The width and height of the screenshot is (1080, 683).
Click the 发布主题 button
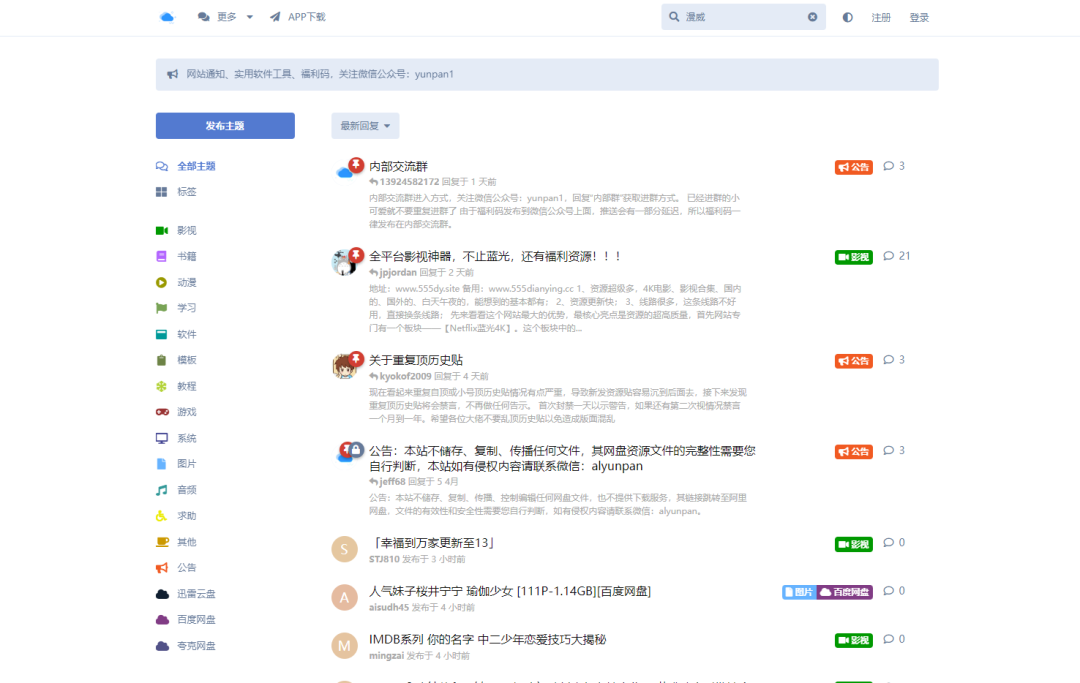[224, 125]
